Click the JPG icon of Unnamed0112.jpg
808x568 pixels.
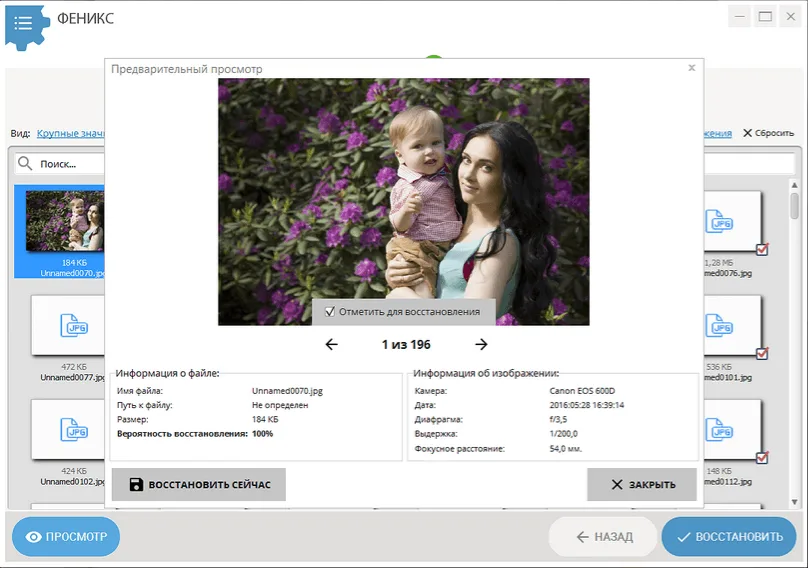pos(720,429)
